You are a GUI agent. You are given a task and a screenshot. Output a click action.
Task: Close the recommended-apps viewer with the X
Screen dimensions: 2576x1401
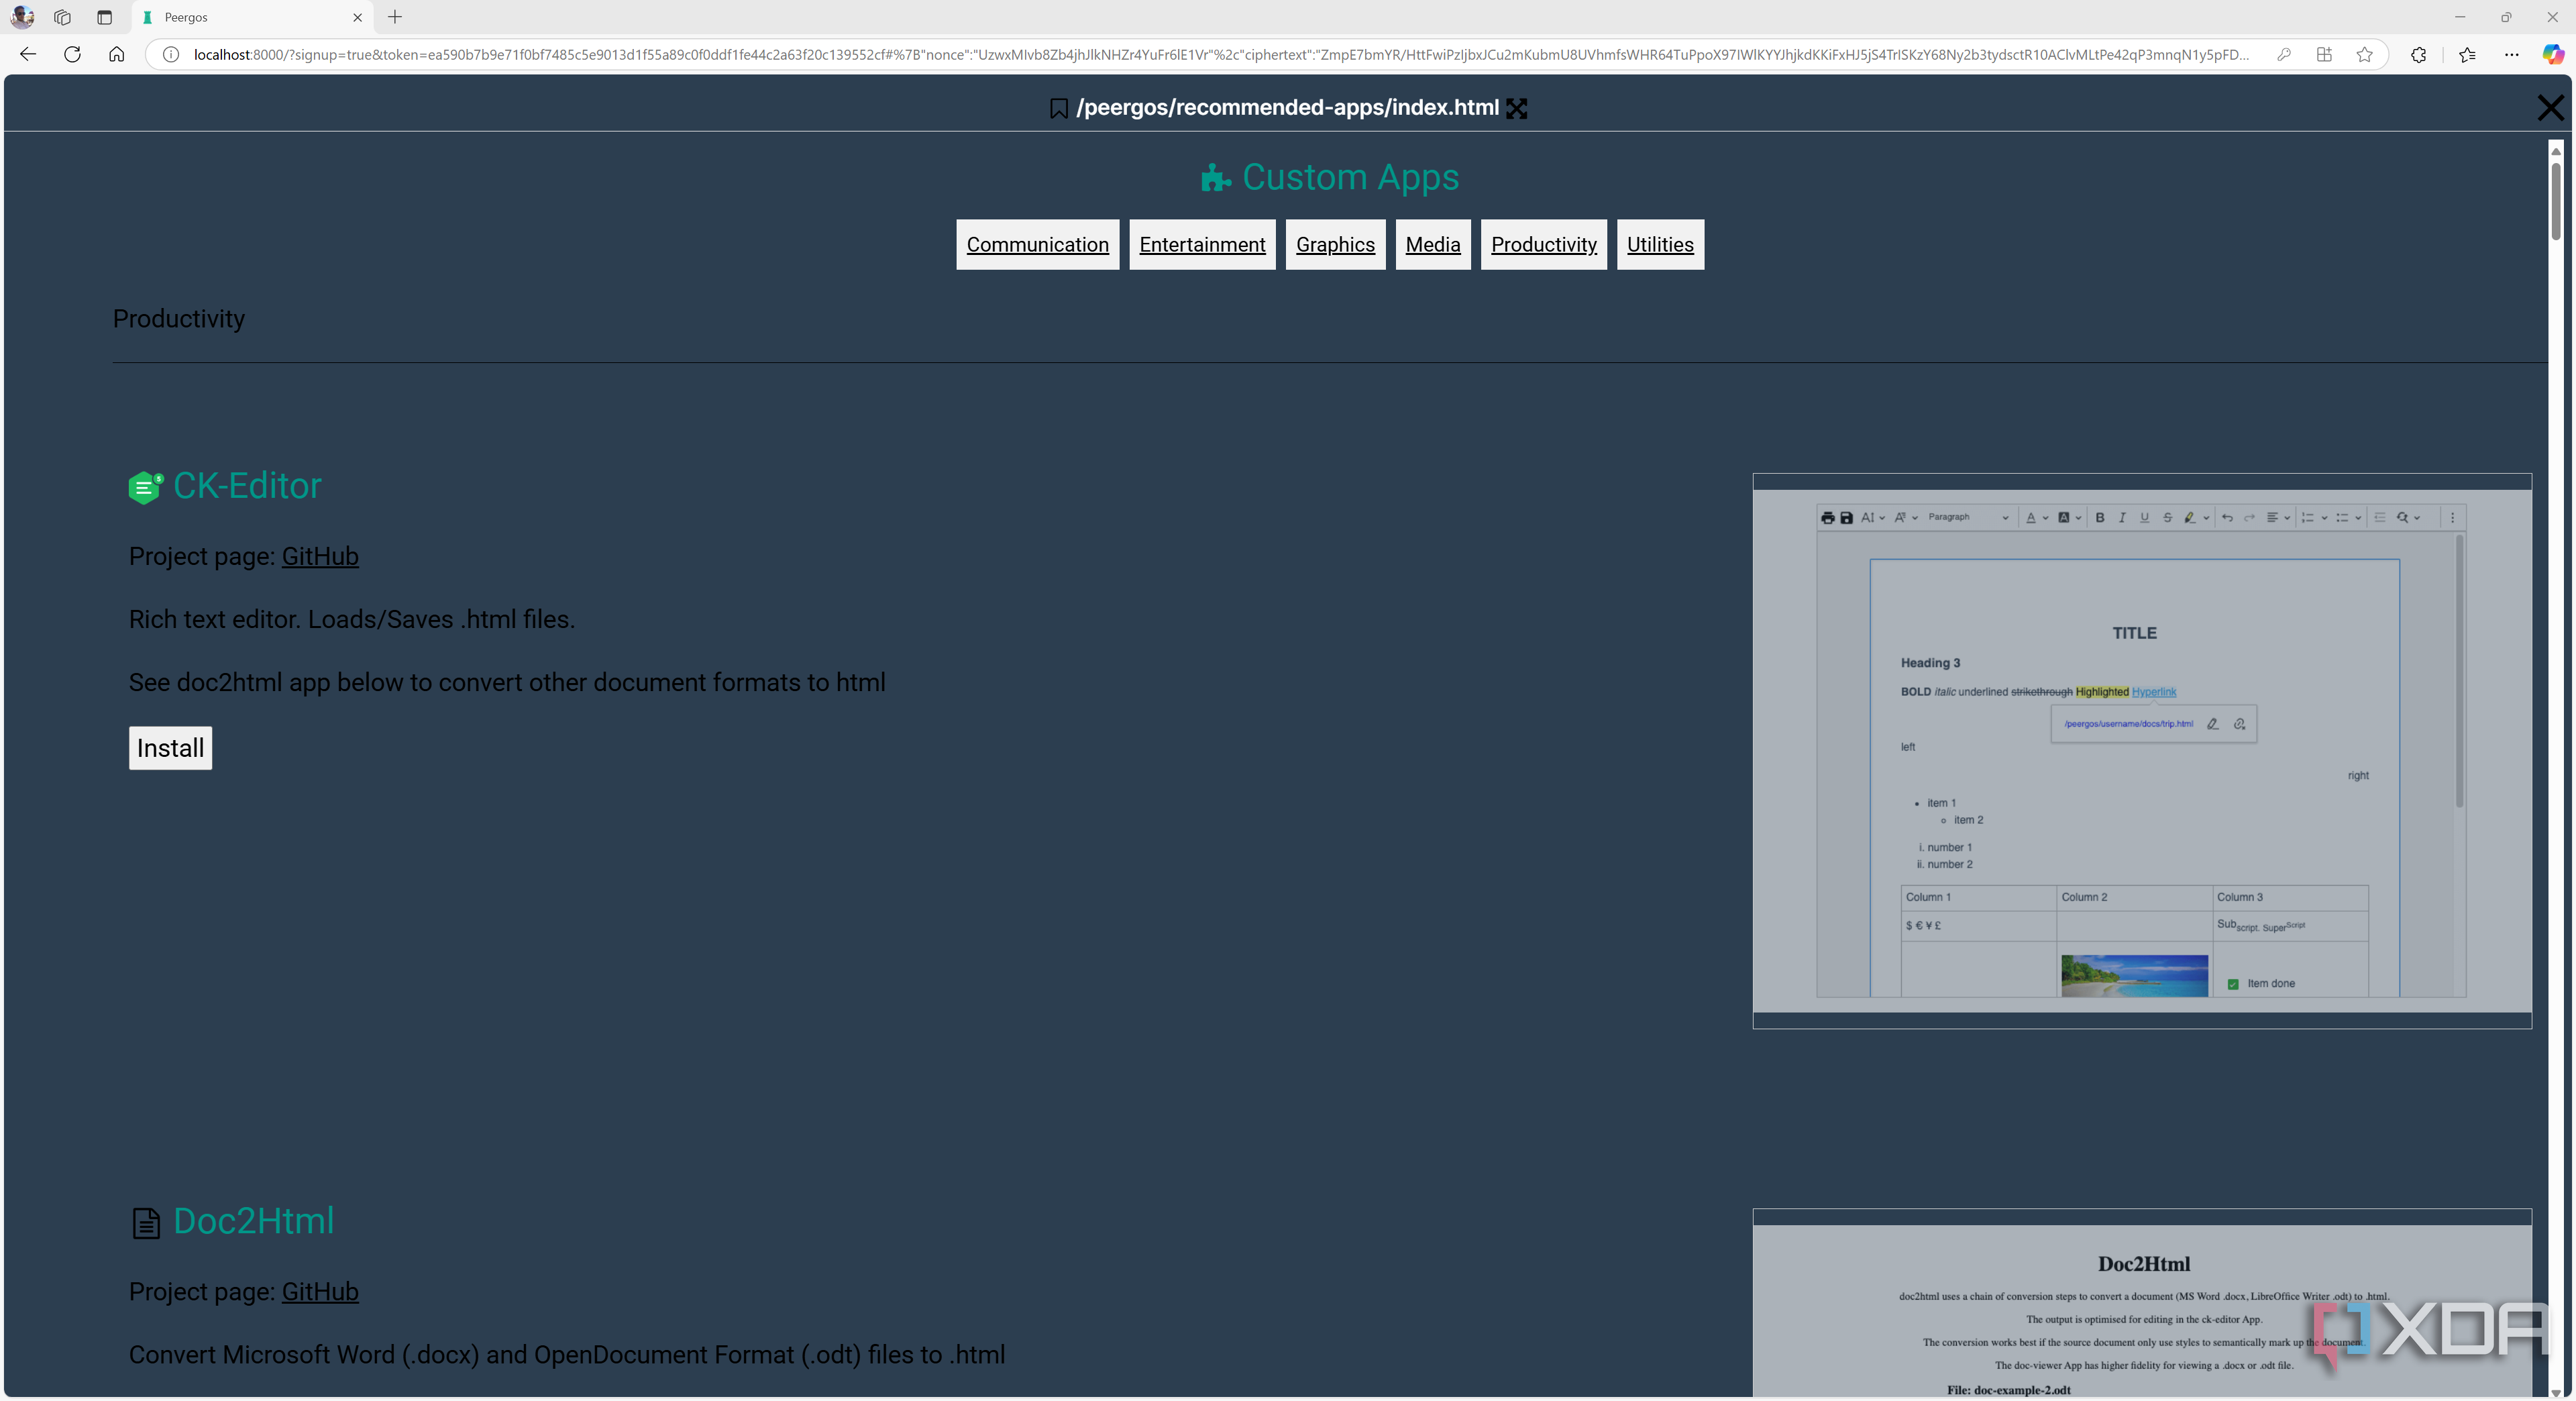(2550, 107)
